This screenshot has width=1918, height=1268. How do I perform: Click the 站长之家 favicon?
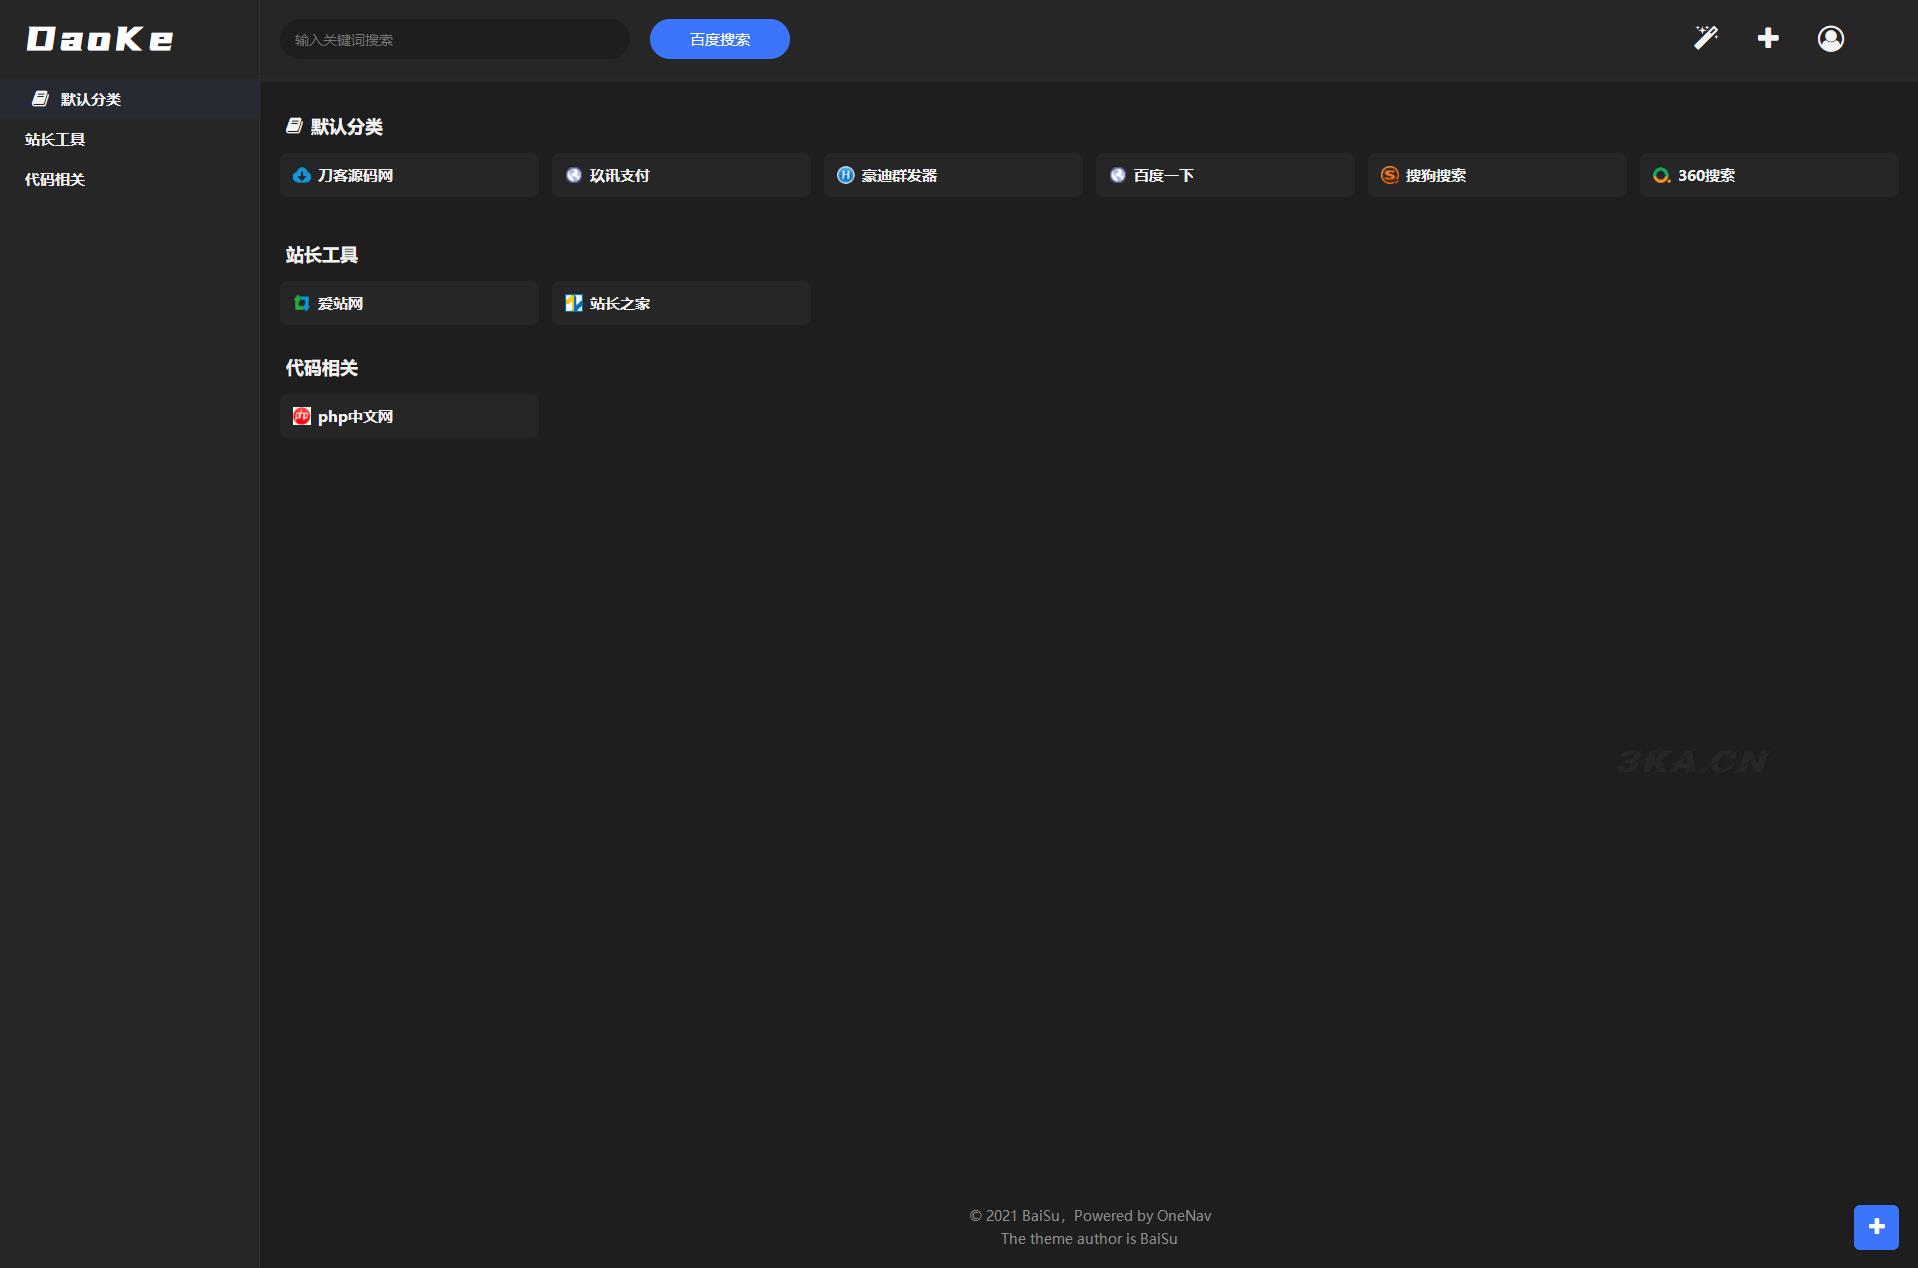pyautogui.click(x=574, y=303)
